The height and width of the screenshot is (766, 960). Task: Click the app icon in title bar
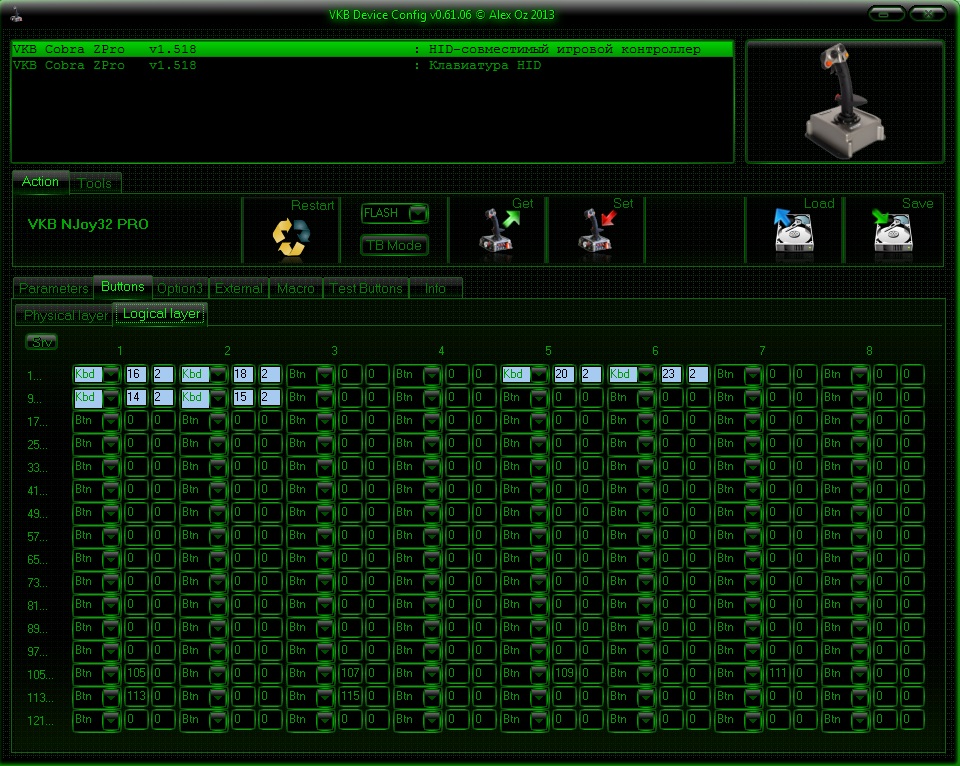(17, 15)
